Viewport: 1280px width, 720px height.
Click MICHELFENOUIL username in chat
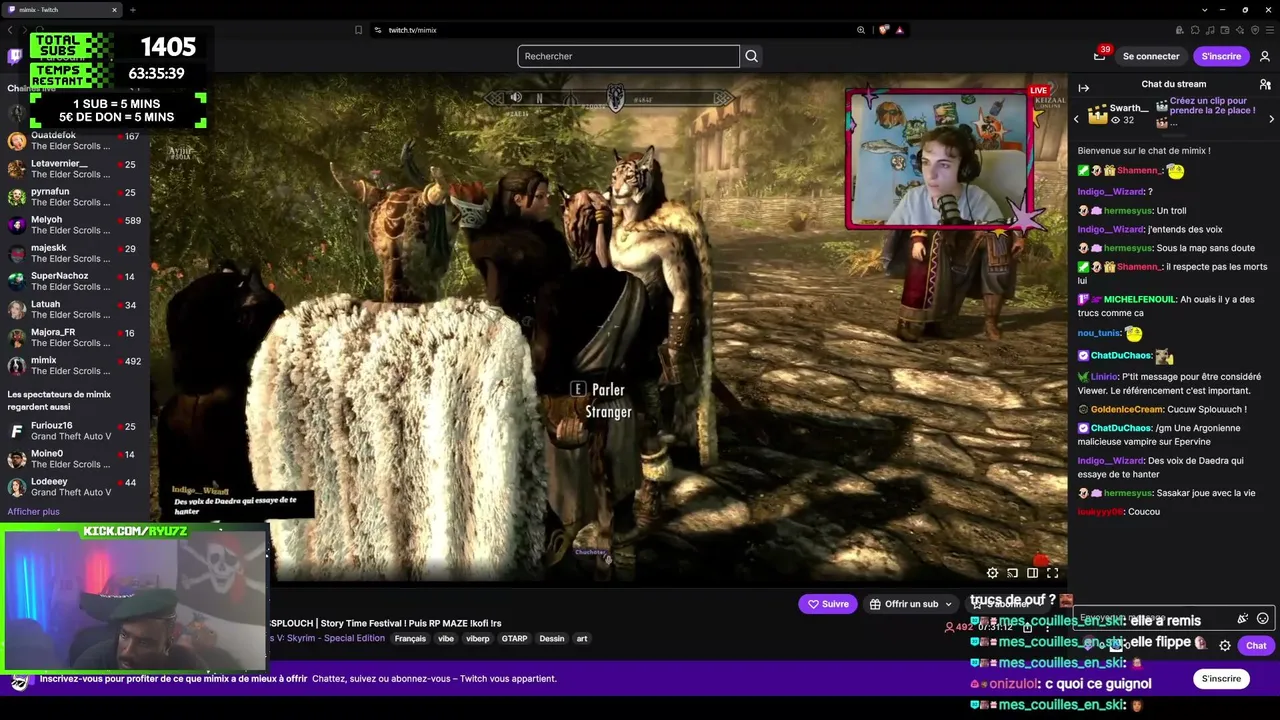(x=1139, y=300)
